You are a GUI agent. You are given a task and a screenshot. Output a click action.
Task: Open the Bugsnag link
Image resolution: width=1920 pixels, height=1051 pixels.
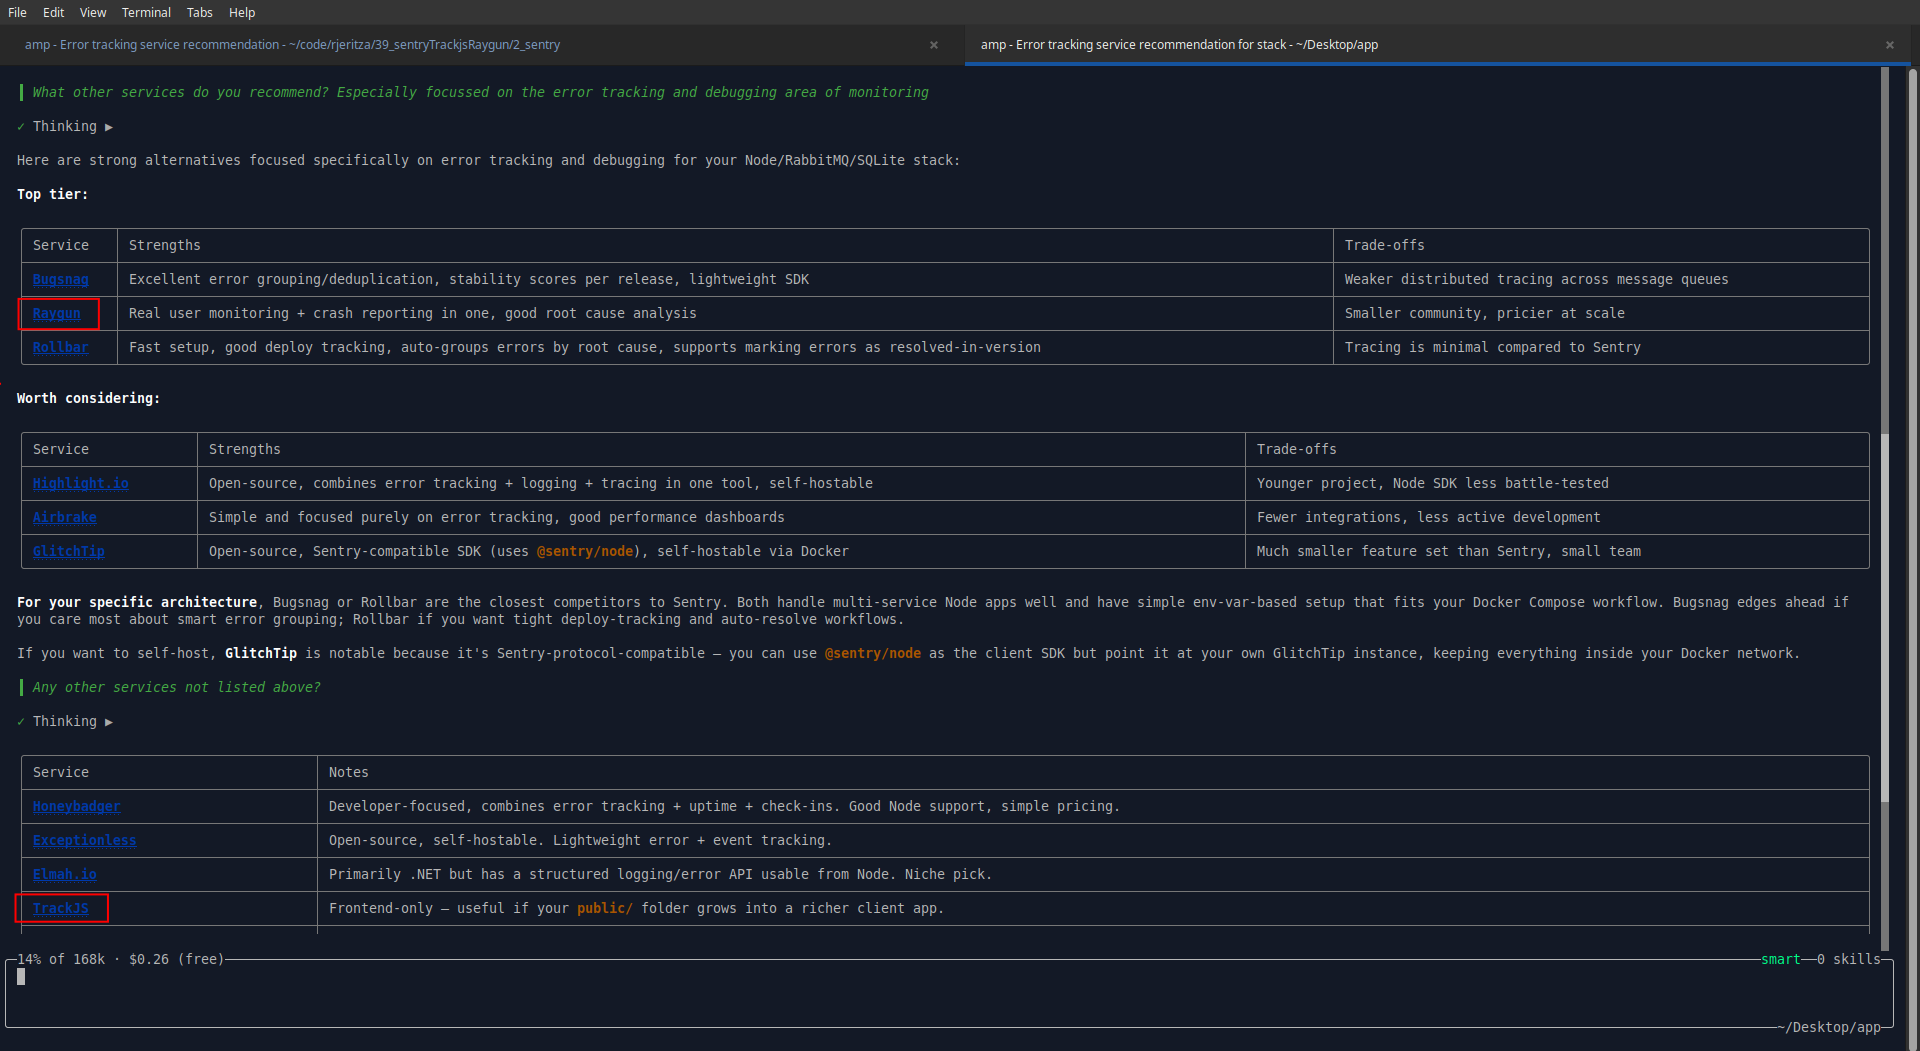(60, 280)
